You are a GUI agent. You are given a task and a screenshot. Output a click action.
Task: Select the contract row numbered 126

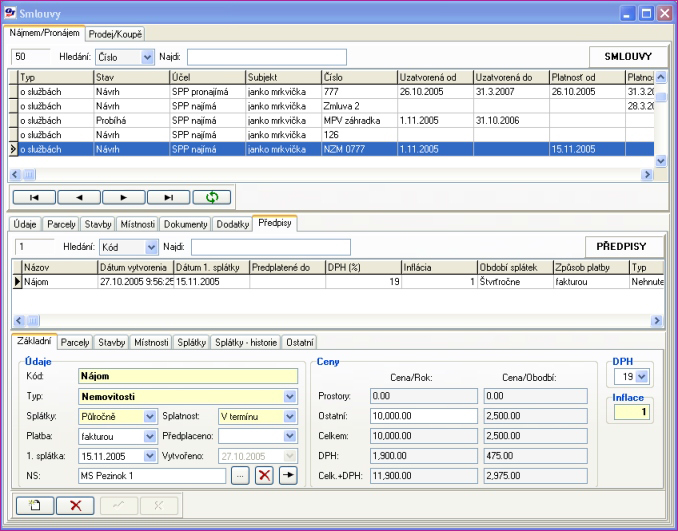pos(331,135)
